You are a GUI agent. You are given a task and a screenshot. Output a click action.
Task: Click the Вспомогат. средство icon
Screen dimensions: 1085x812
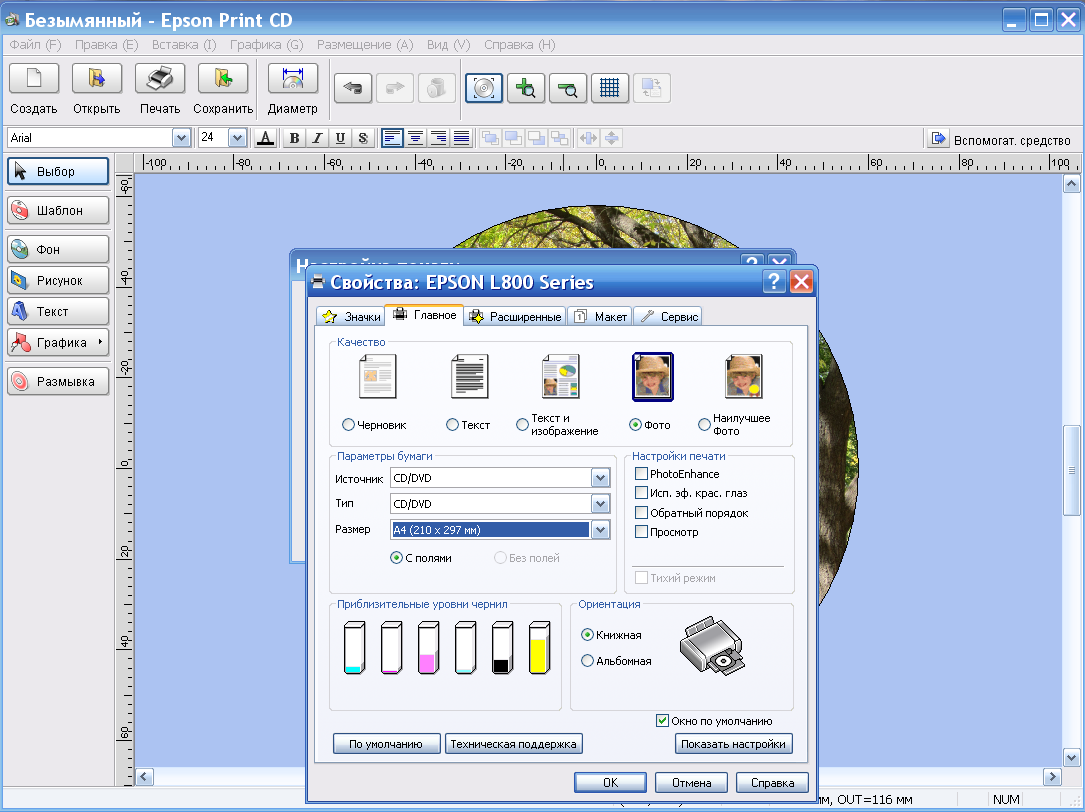click(x=938, y=138)
